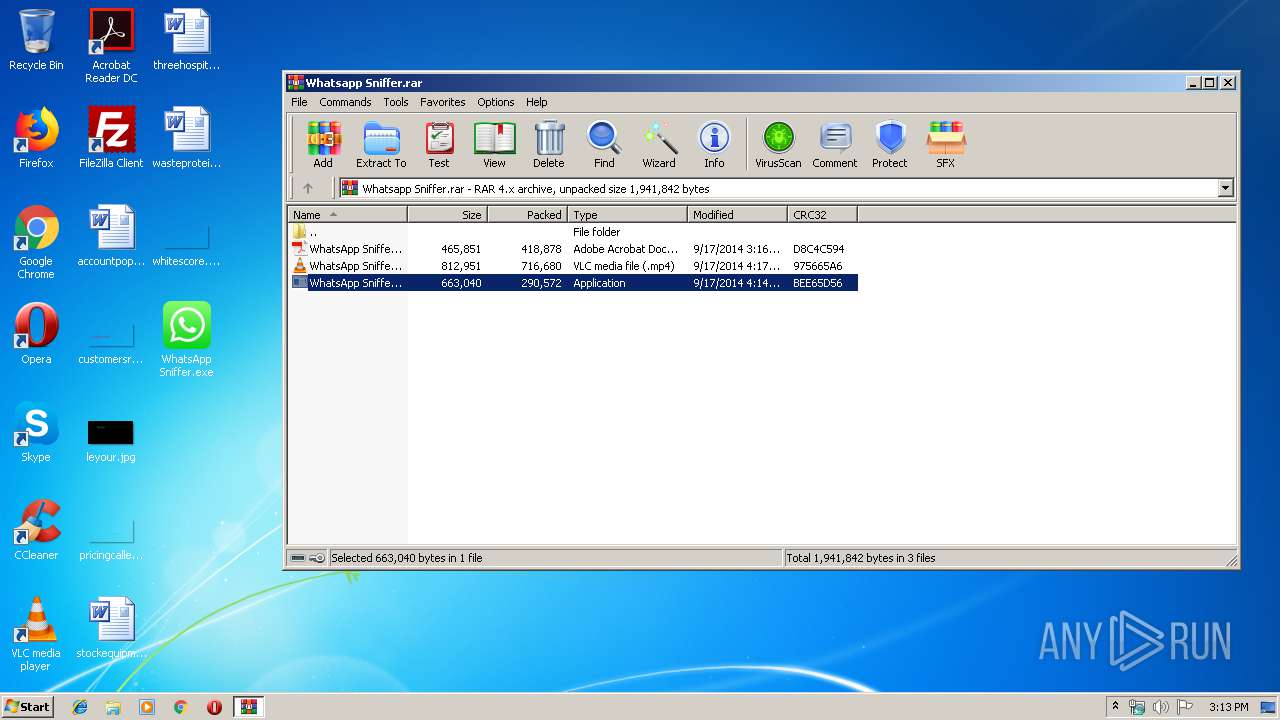Select the leyour.jpg desktop file
This screenshot has width=1280, height=720.
pyautogui.click(x=111, y=440)
